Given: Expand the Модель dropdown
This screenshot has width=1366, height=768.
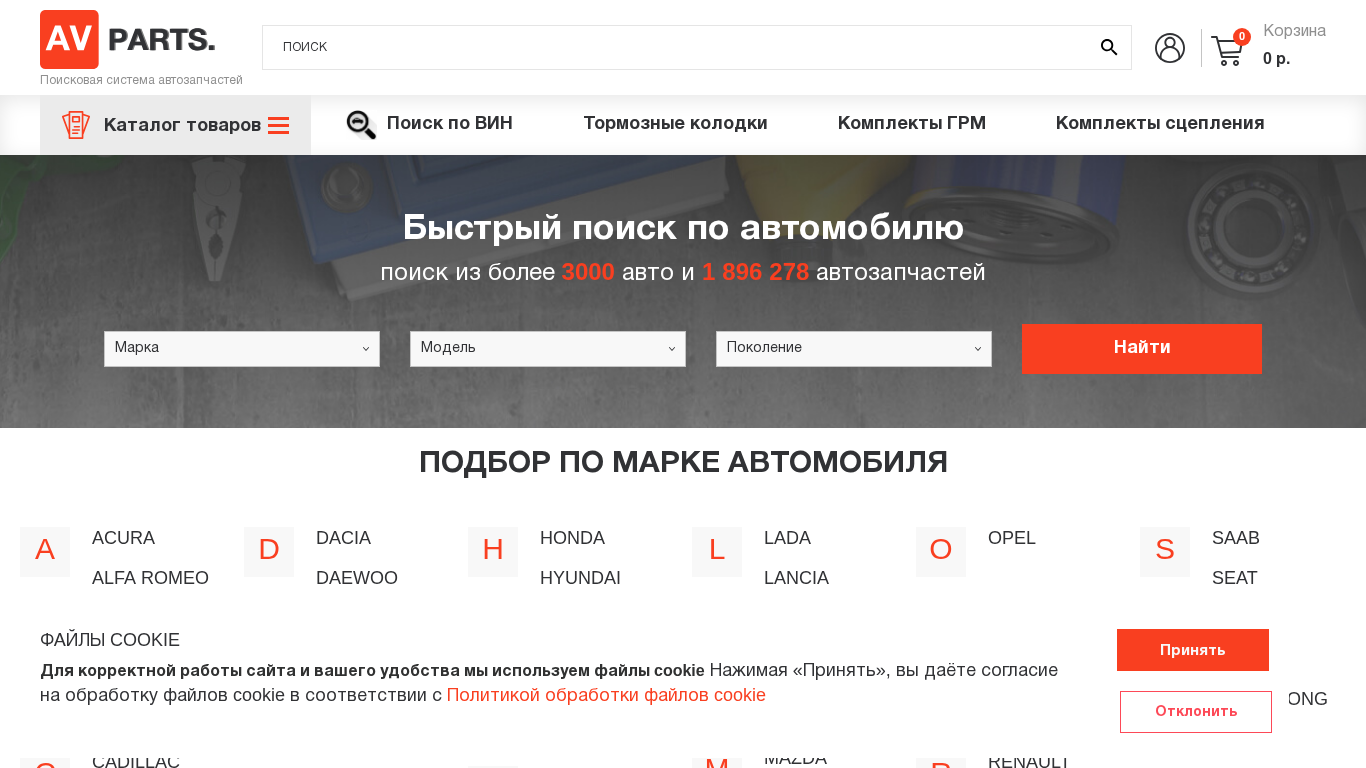Looking at the screenshot, I should pos(548,349).
